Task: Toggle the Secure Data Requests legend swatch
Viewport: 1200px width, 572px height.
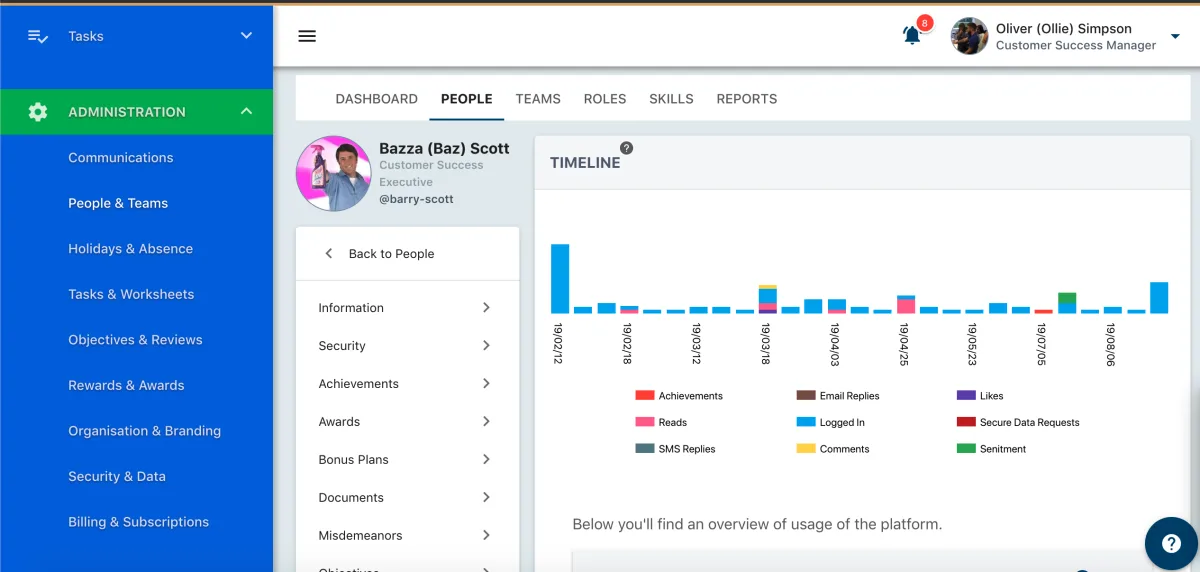Action: 966,422
